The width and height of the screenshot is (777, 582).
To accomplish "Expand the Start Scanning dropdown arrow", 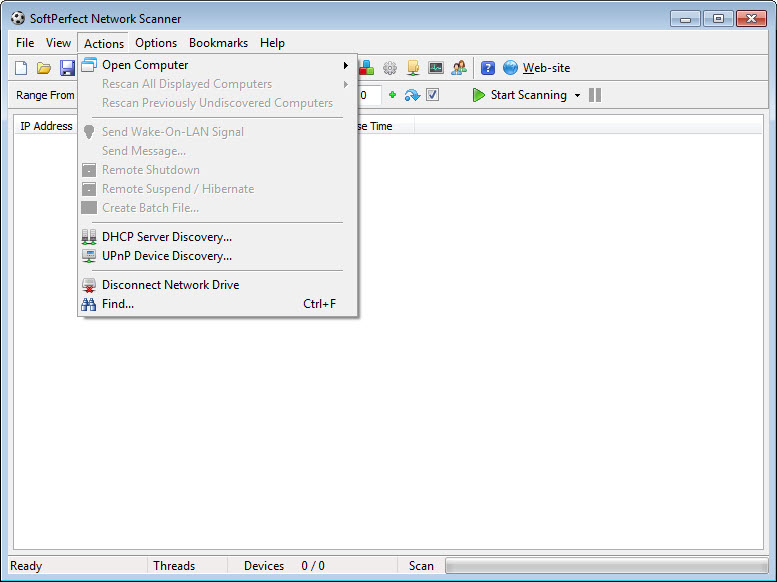I will pyautogui.click(x=577, y=95).
